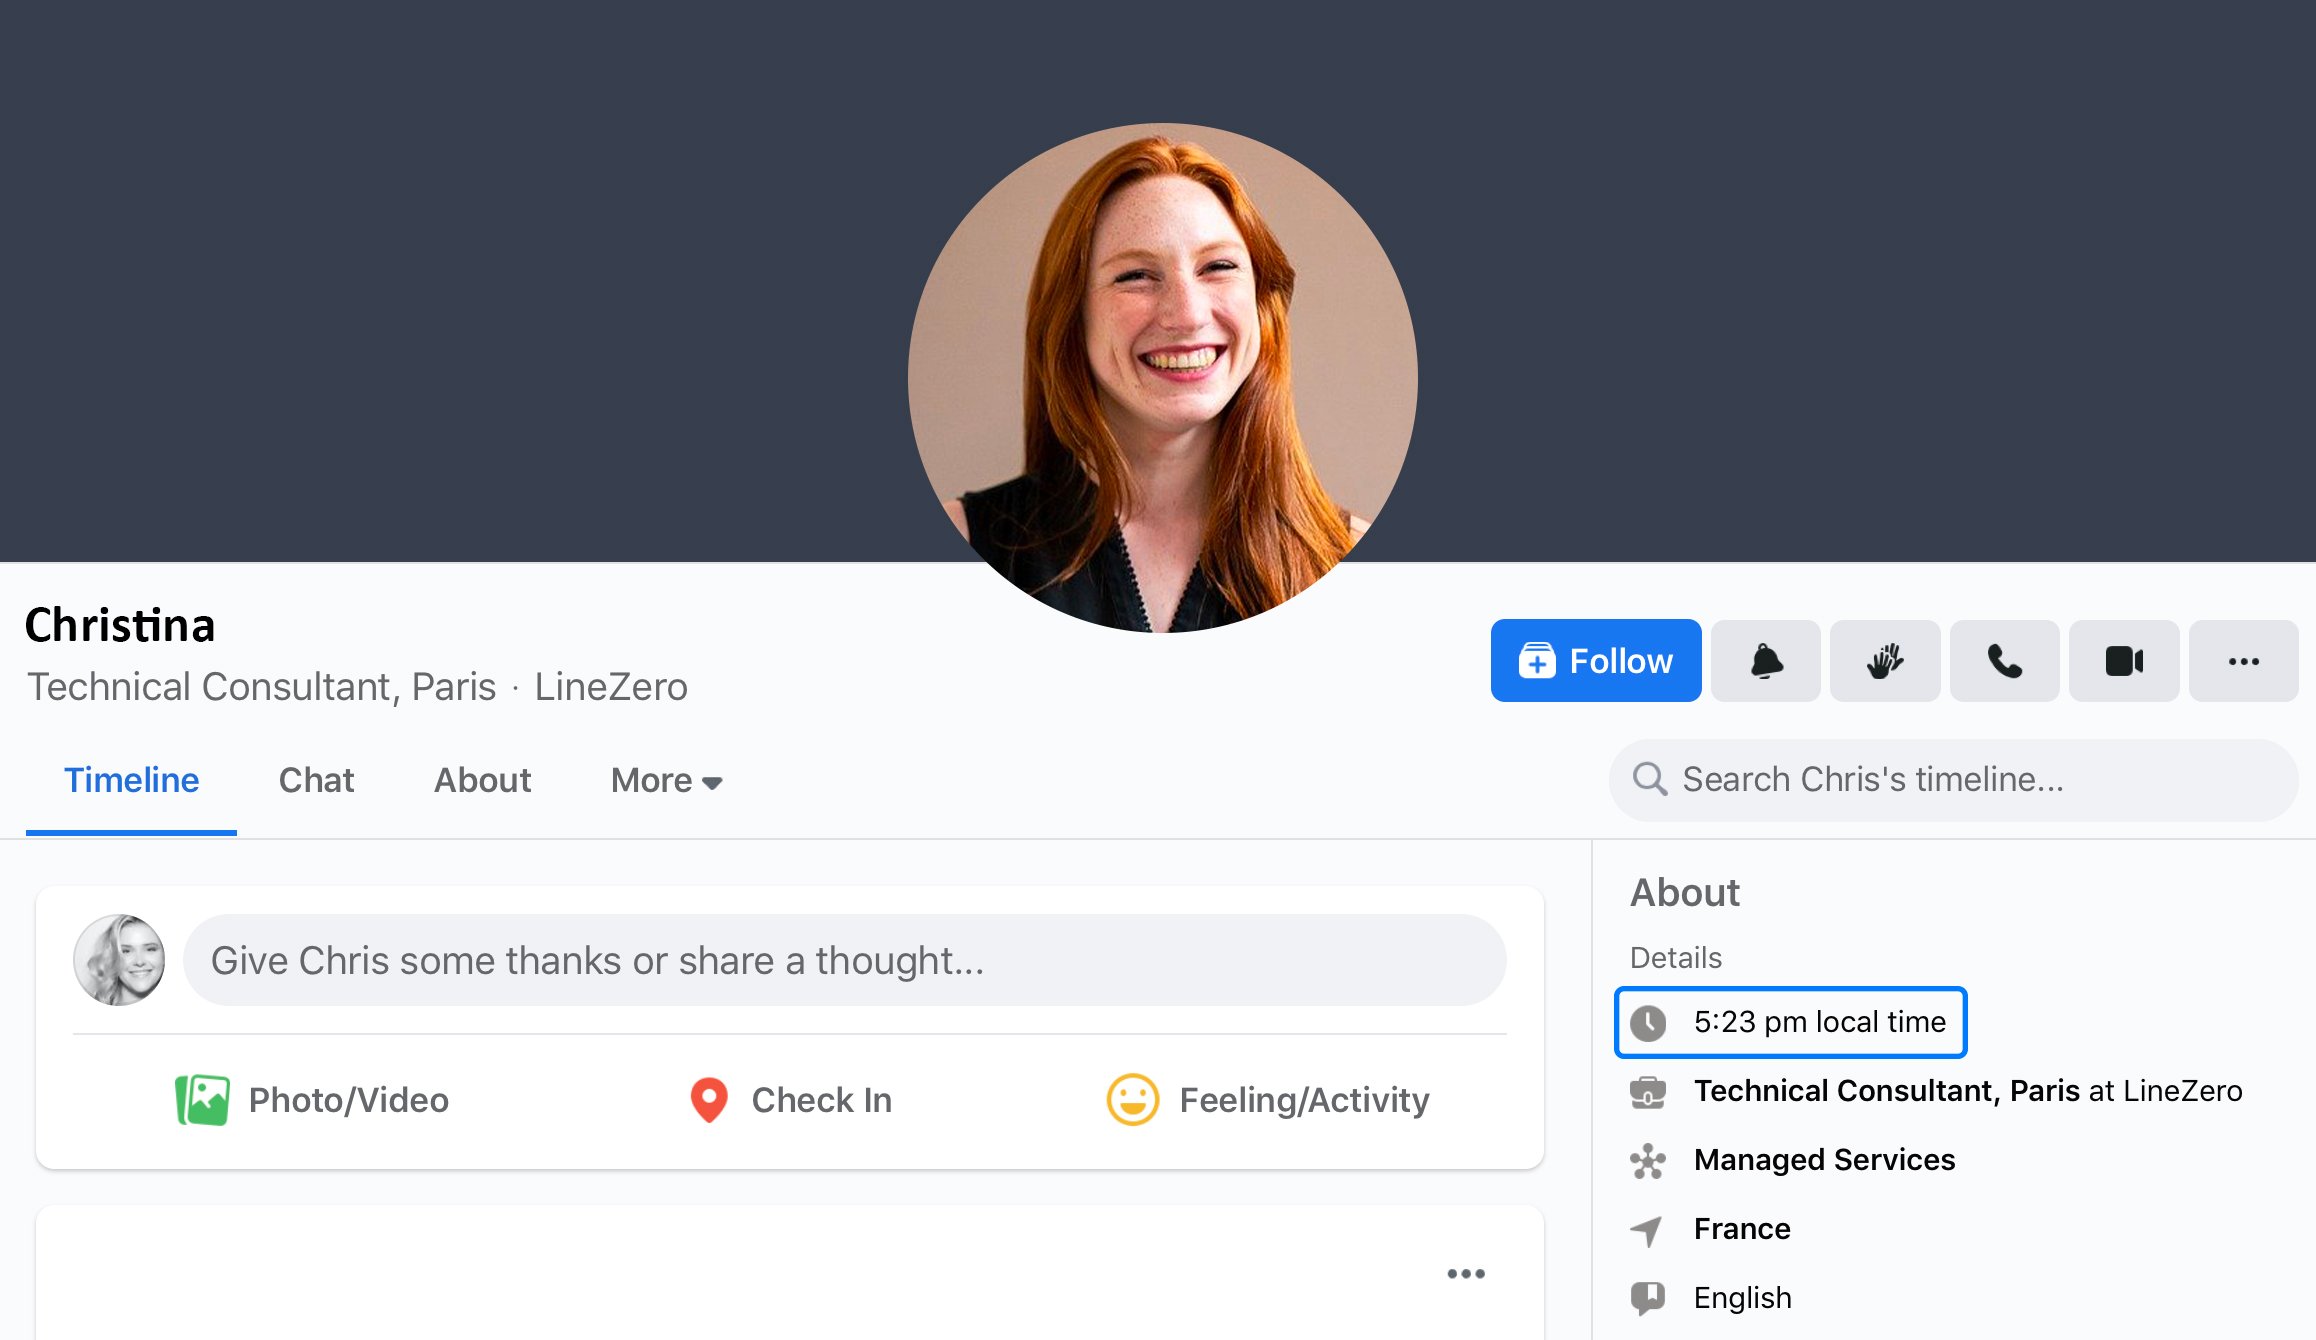Image resolution: width=2316 pixels, height=1340 pixels.
Task: Click the local time clock icon
Action: 1649,1023
